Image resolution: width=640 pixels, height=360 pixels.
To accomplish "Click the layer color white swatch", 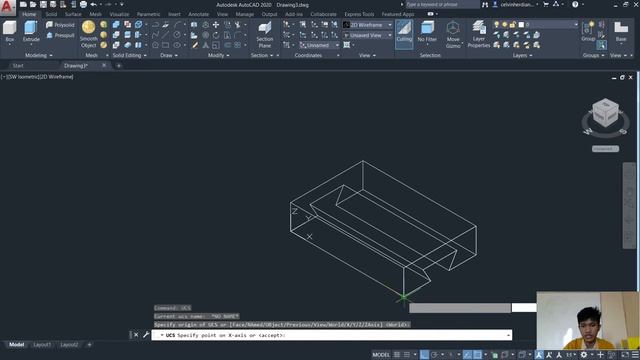I will point(521,24).
